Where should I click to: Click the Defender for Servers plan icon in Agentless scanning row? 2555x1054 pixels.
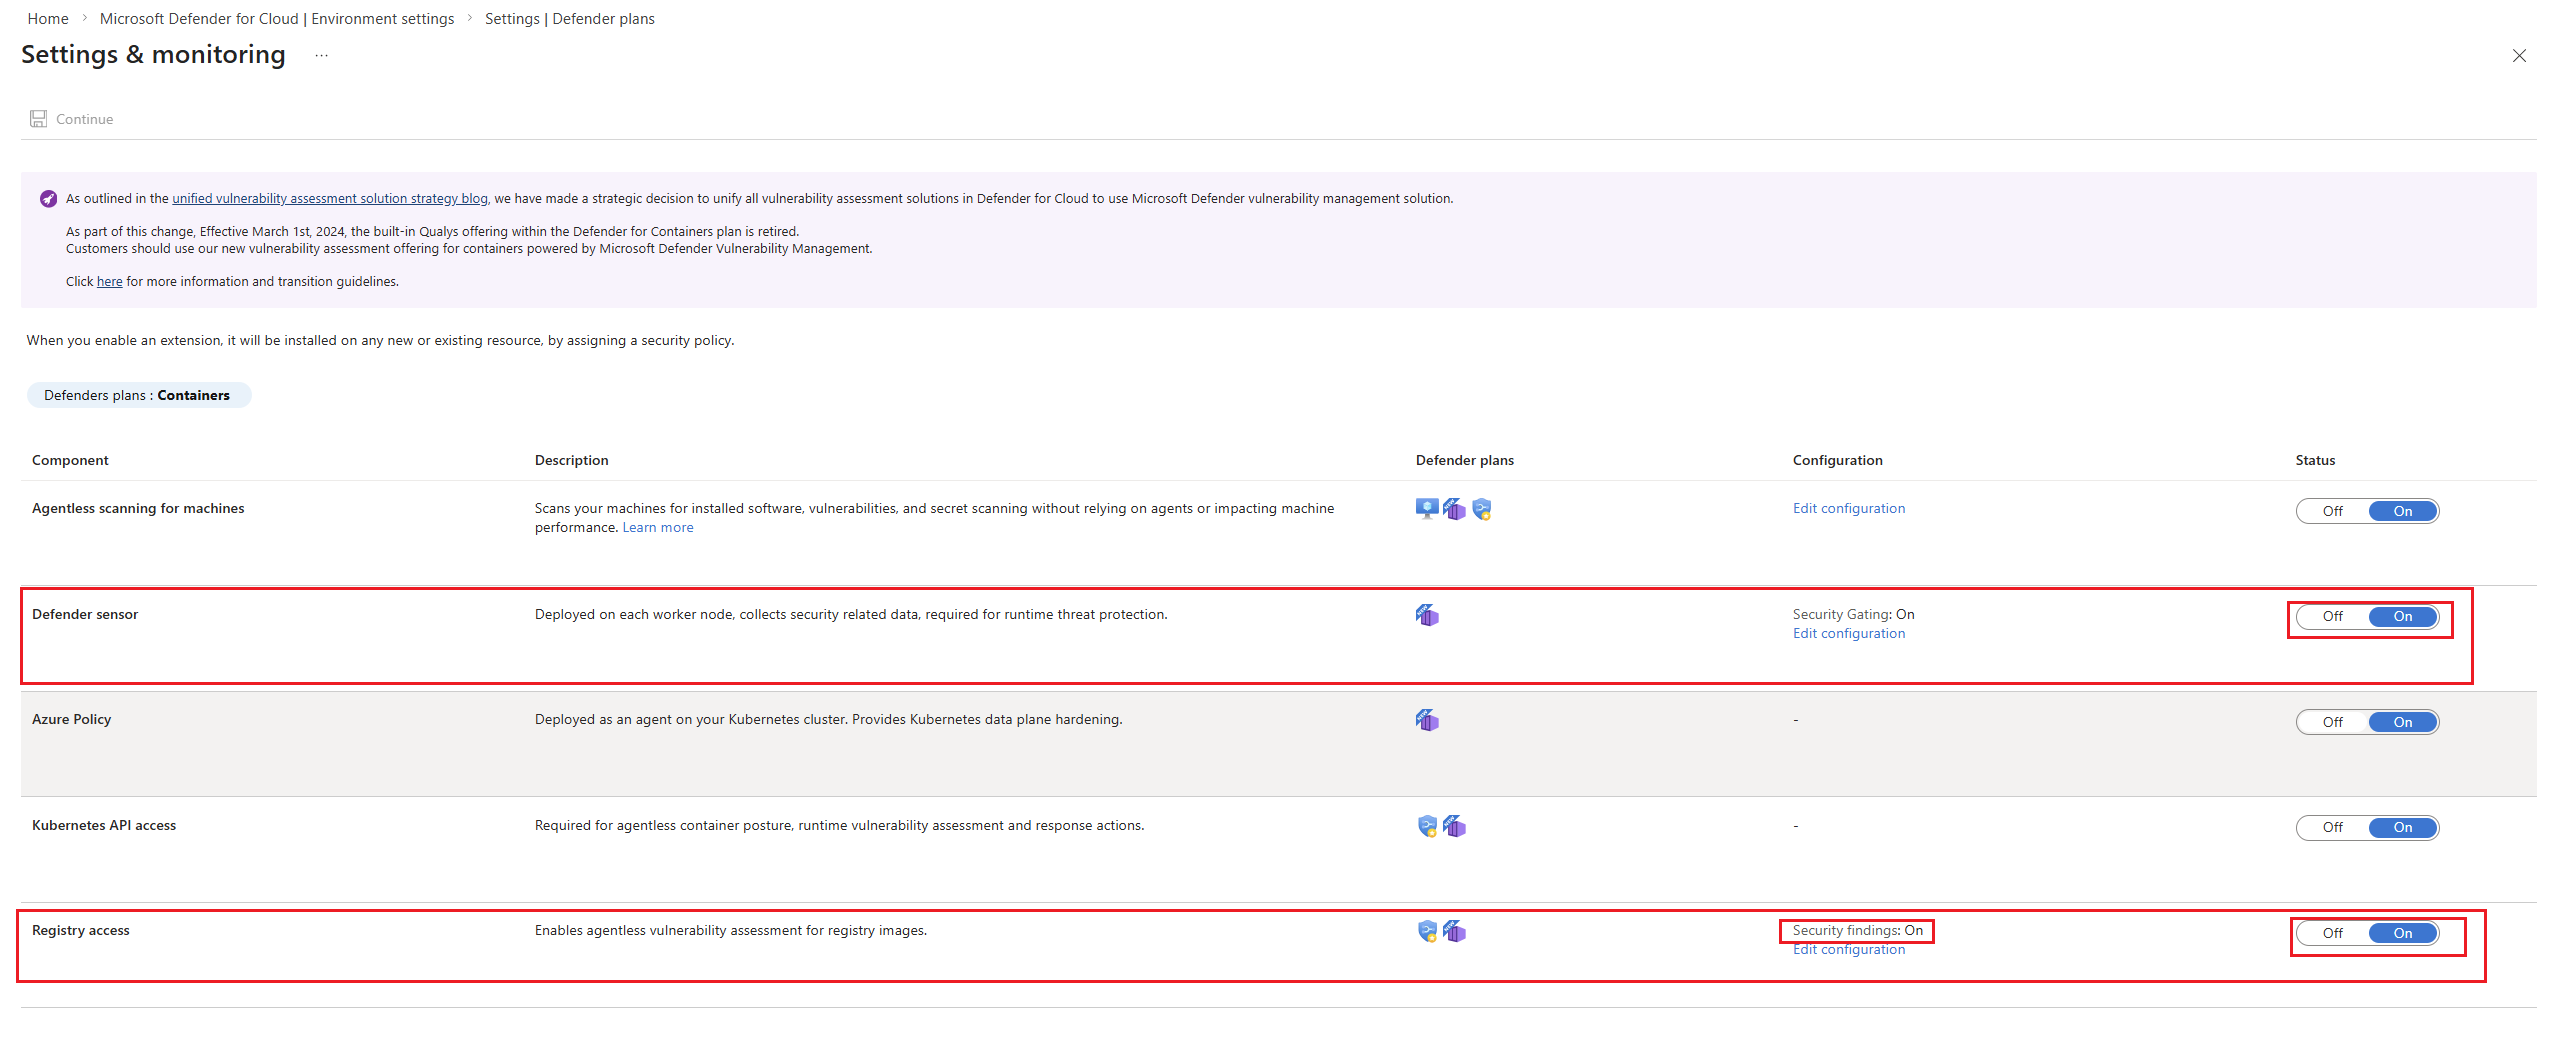[1427, 509]
